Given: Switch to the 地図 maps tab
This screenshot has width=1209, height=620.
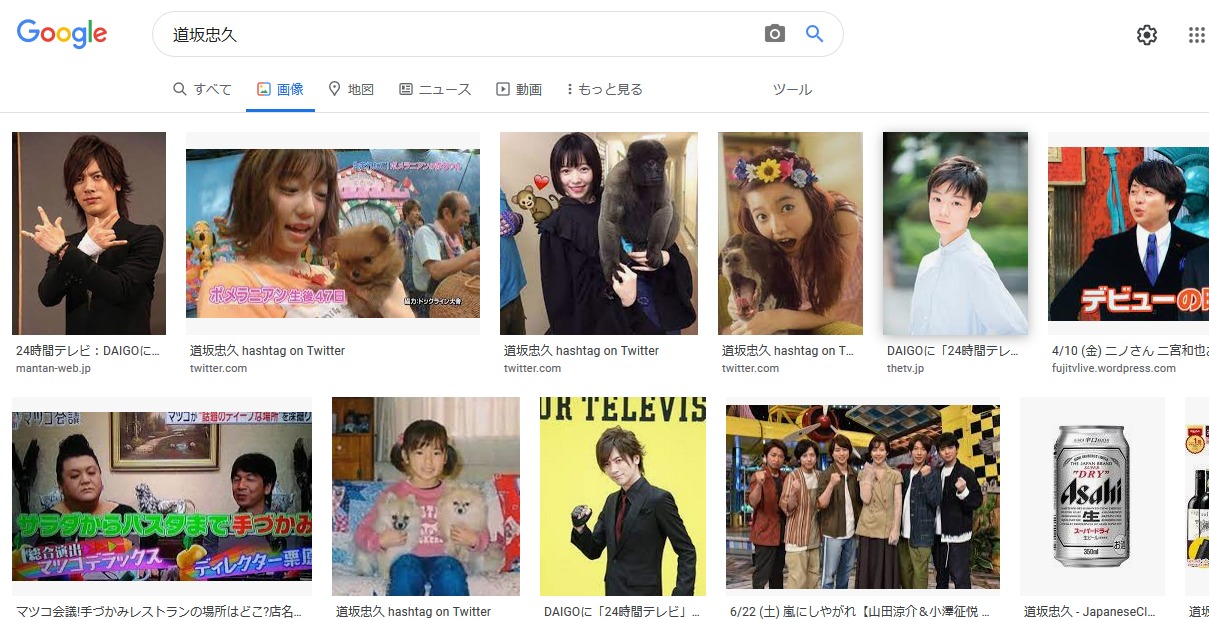Looking at the screenshot, I should 351,89.
